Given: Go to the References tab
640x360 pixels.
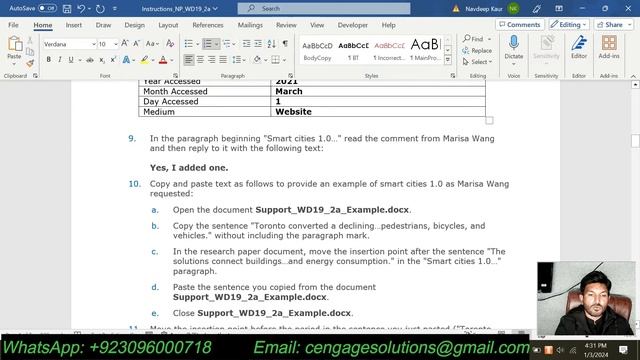Looking at the screenshot, I should tap(208, 25).
